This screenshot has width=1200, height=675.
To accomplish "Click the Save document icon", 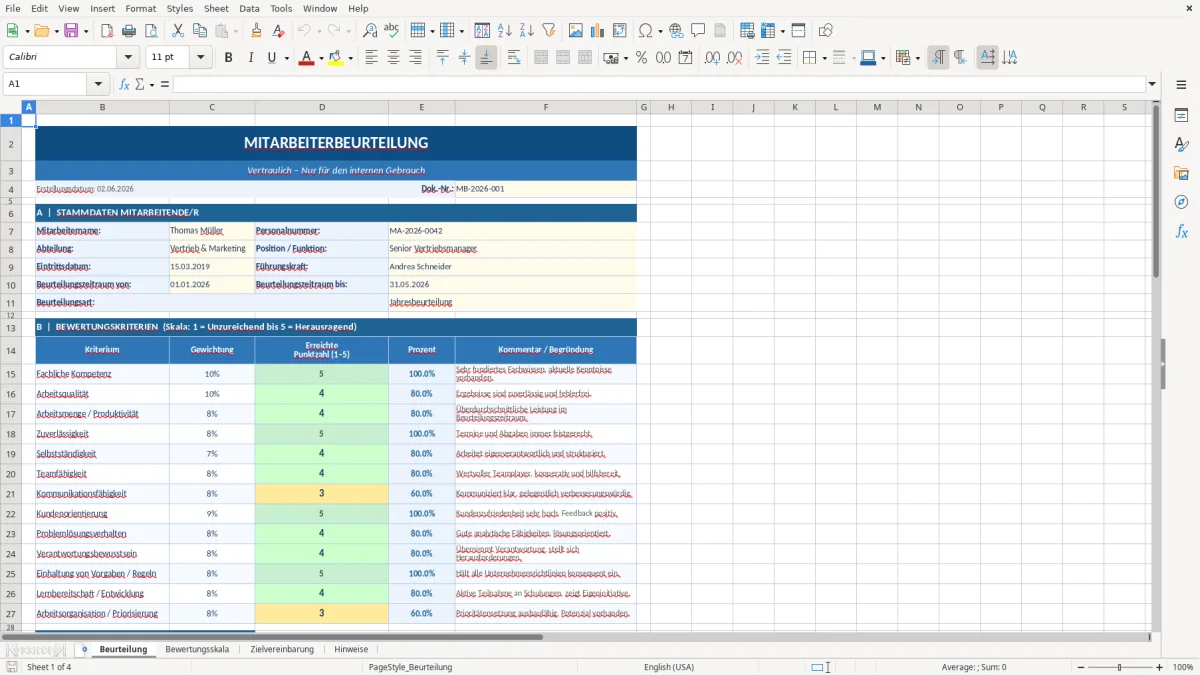I will (x=70, y=31).
